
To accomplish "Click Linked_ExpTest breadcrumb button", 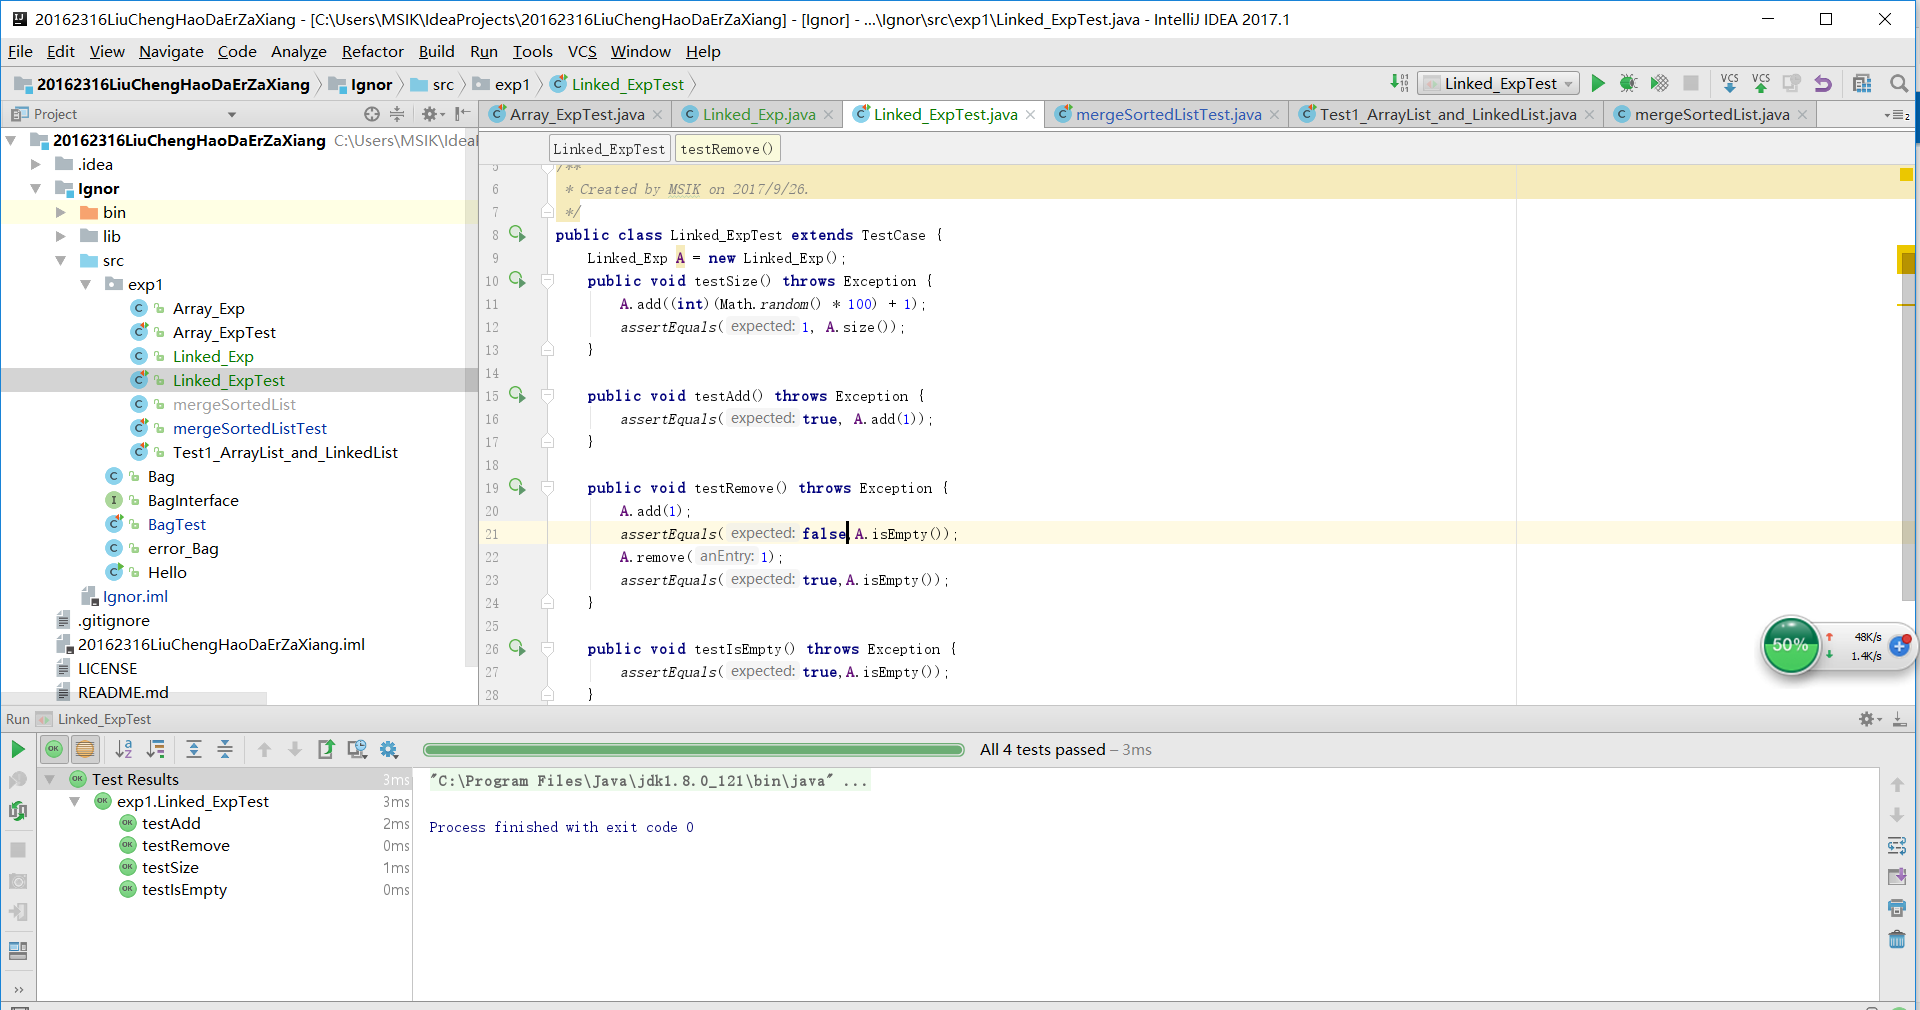I will [609, 149].
